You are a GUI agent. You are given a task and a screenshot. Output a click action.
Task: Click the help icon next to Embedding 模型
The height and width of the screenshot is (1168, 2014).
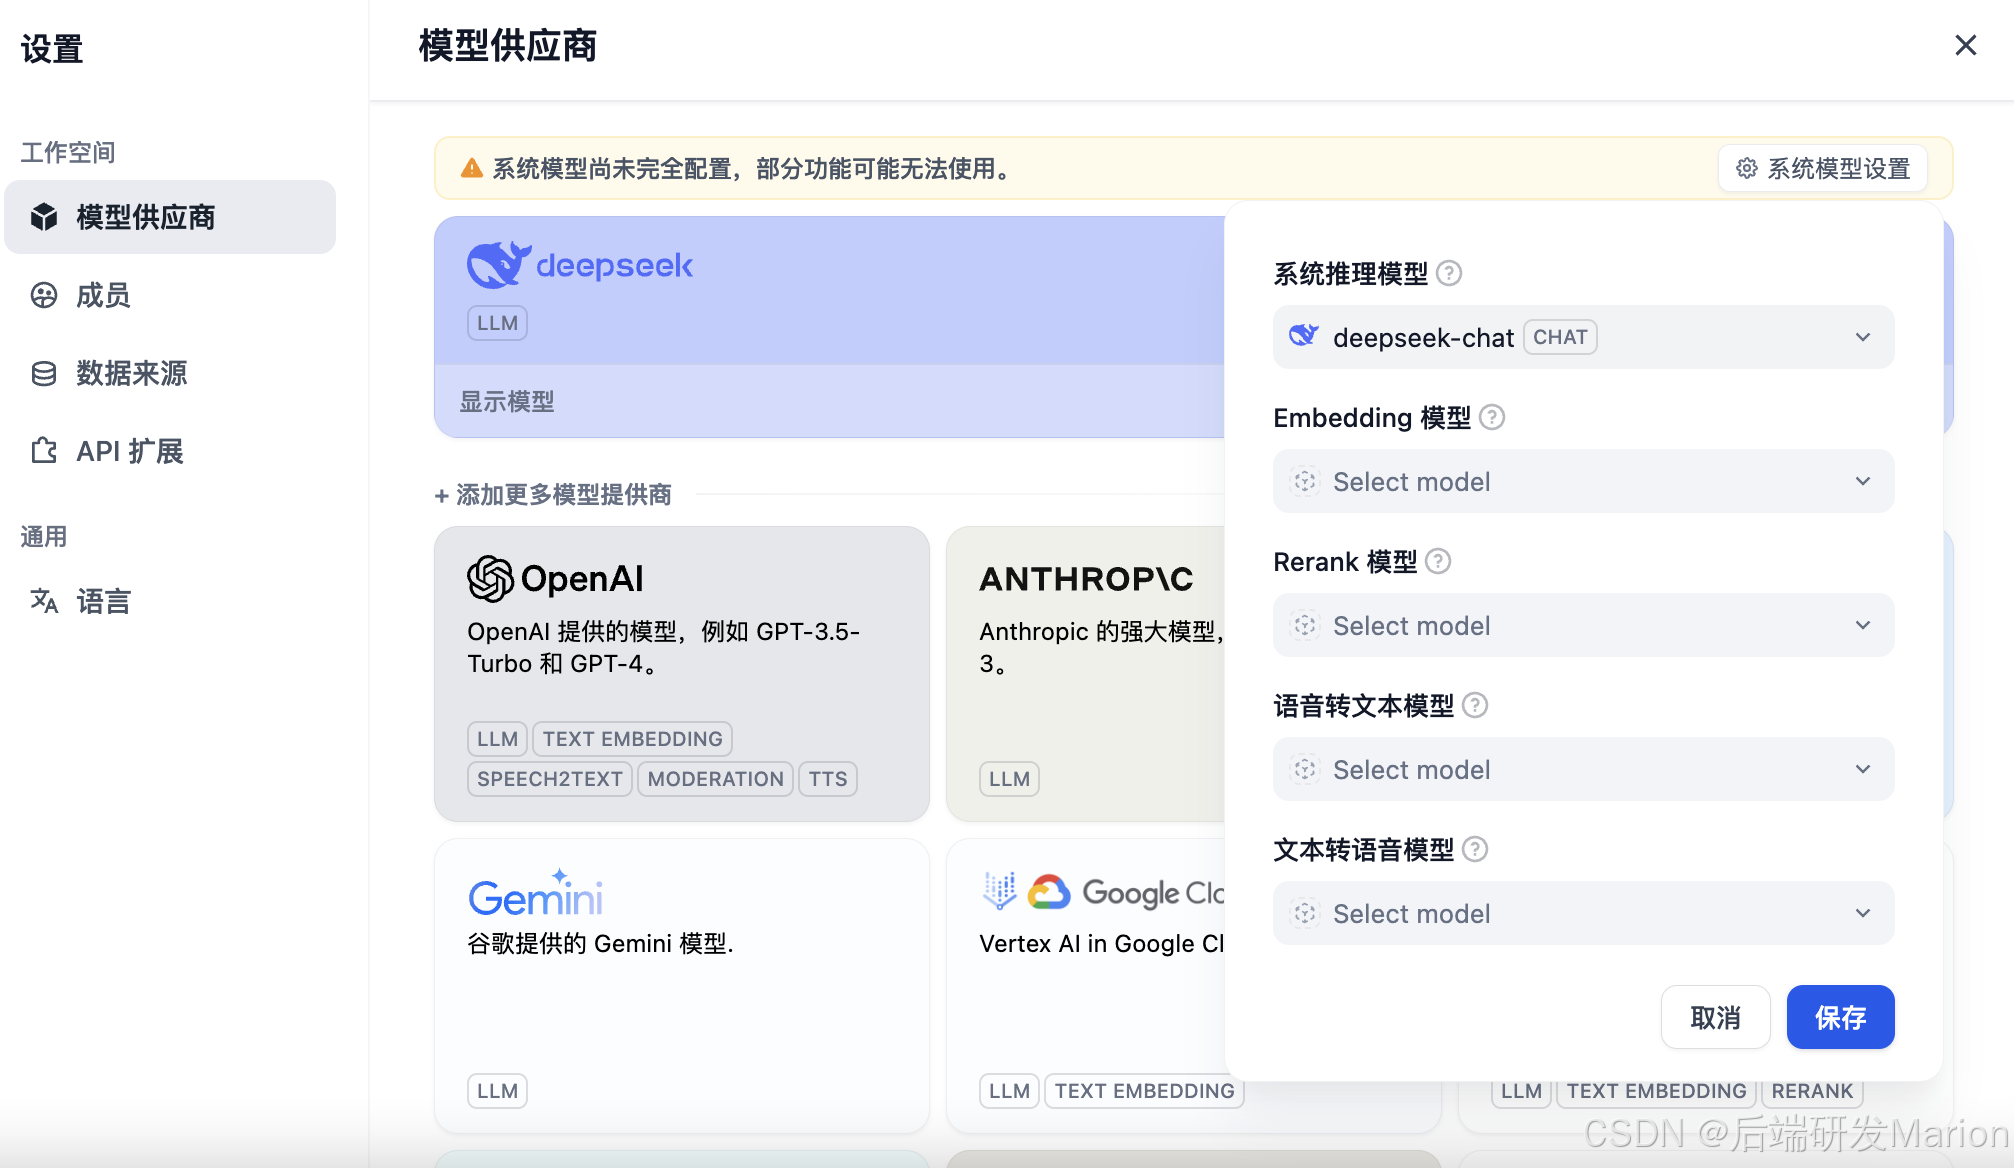click(1492, 417)
